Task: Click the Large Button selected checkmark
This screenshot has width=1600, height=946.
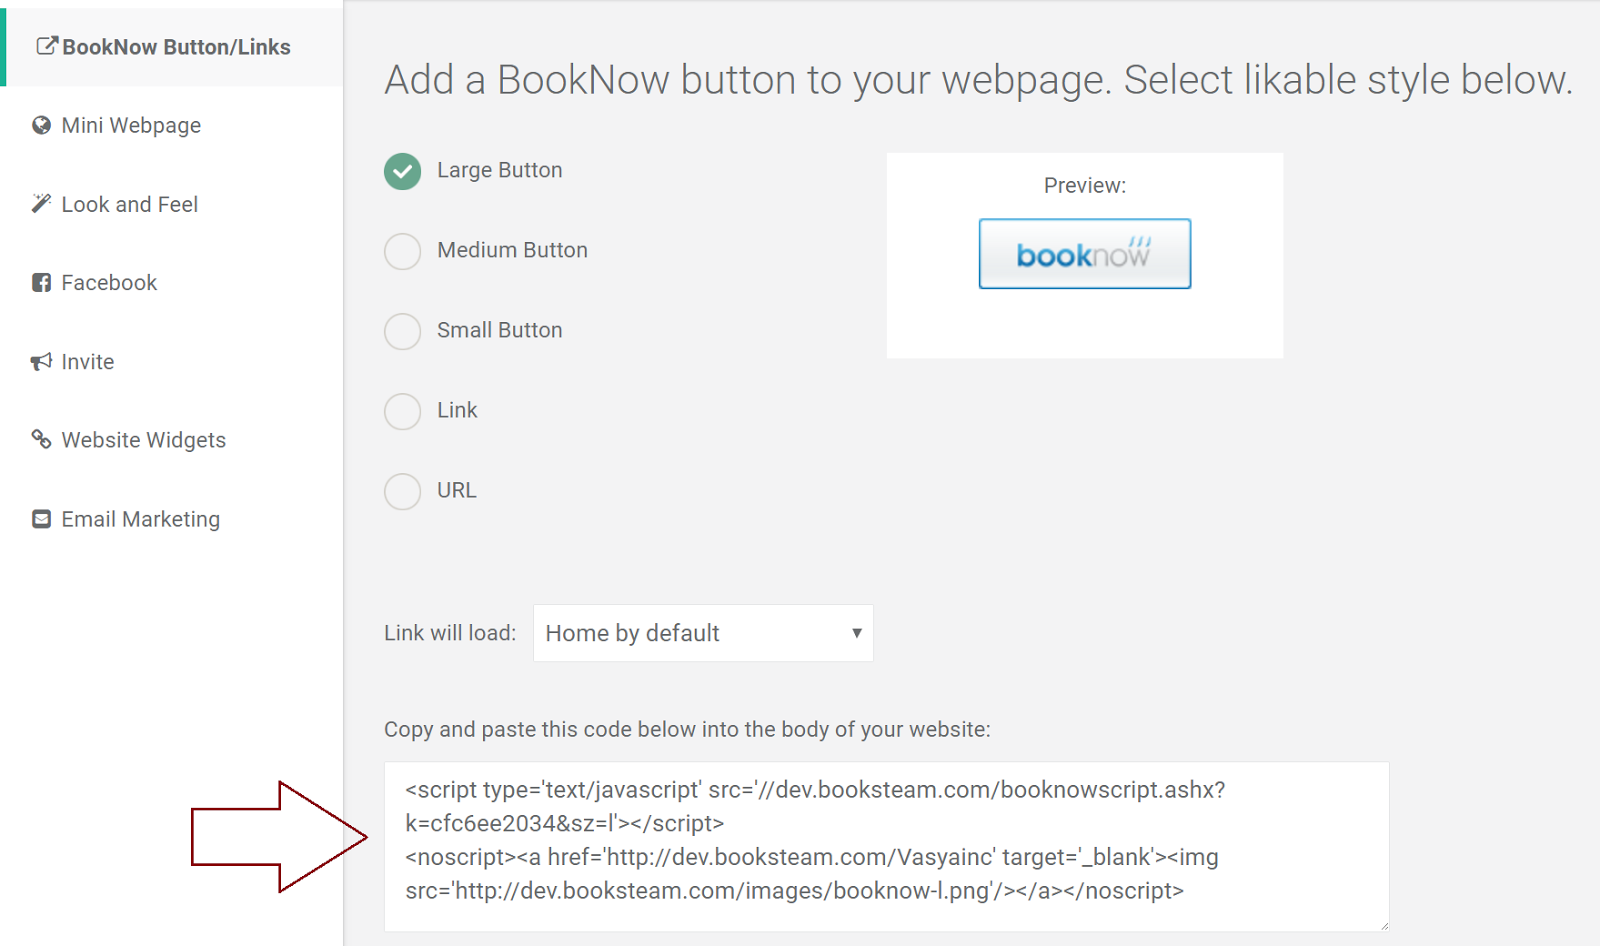Action: (x=402, y=171)
